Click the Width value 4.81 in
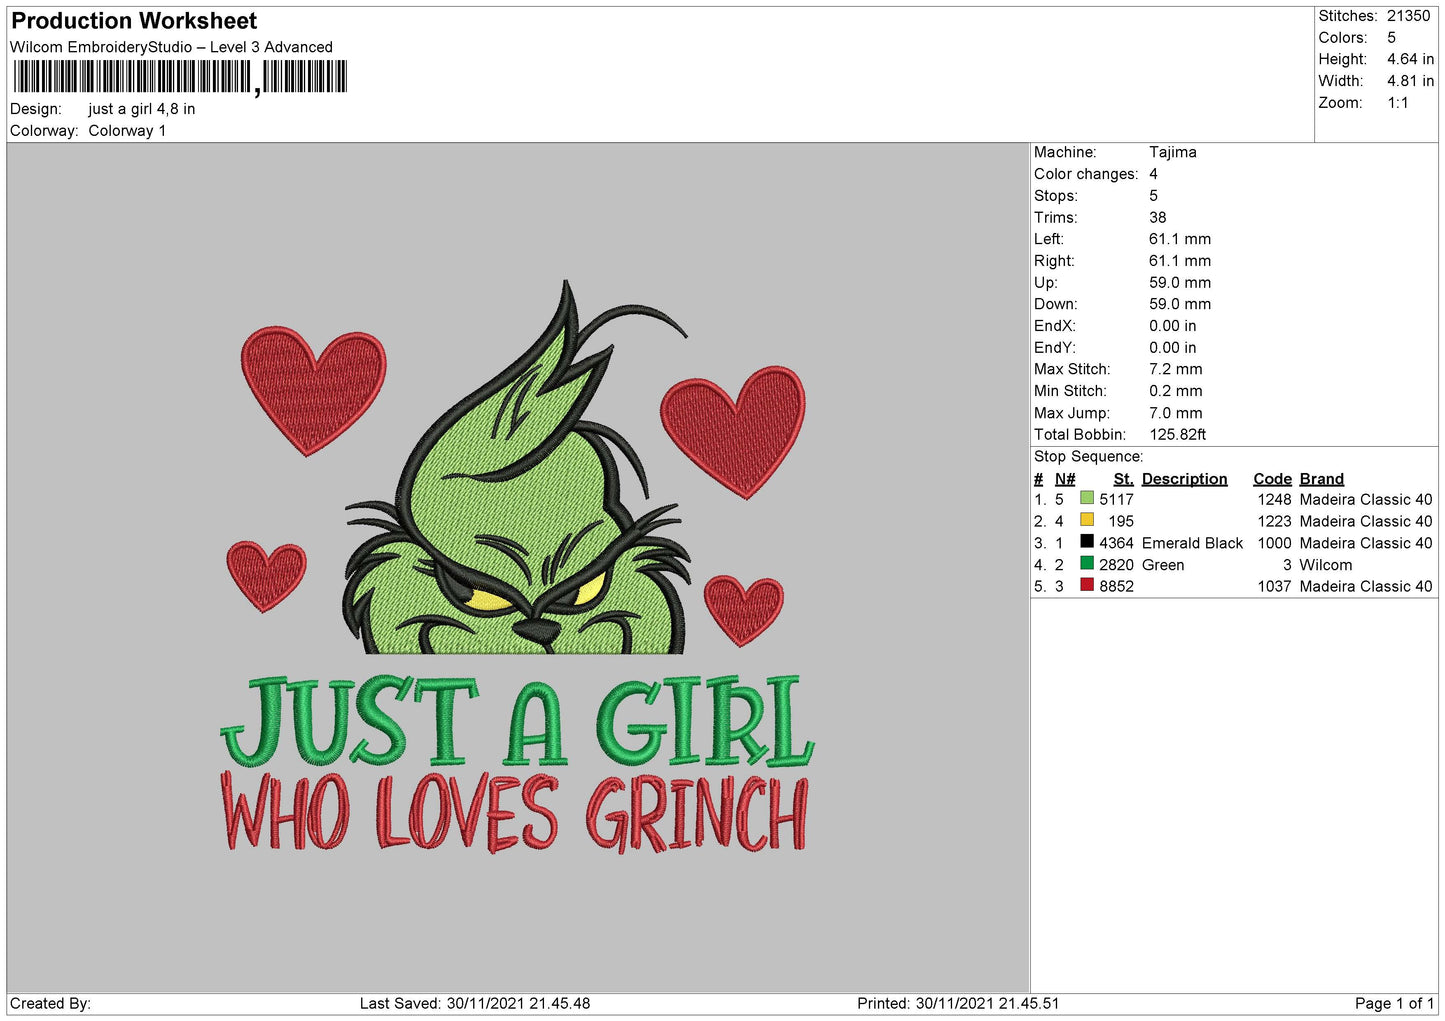The width and height of the screenshot is (1445, 1021). point(1410,81)
